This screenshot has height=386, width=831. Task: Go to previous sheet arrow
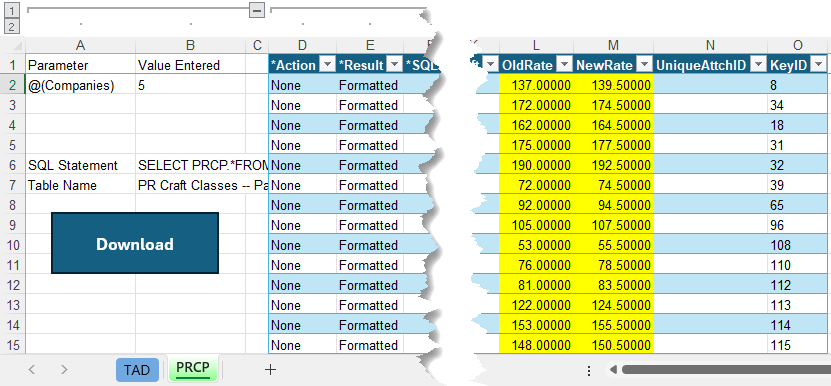click(32, 370)
